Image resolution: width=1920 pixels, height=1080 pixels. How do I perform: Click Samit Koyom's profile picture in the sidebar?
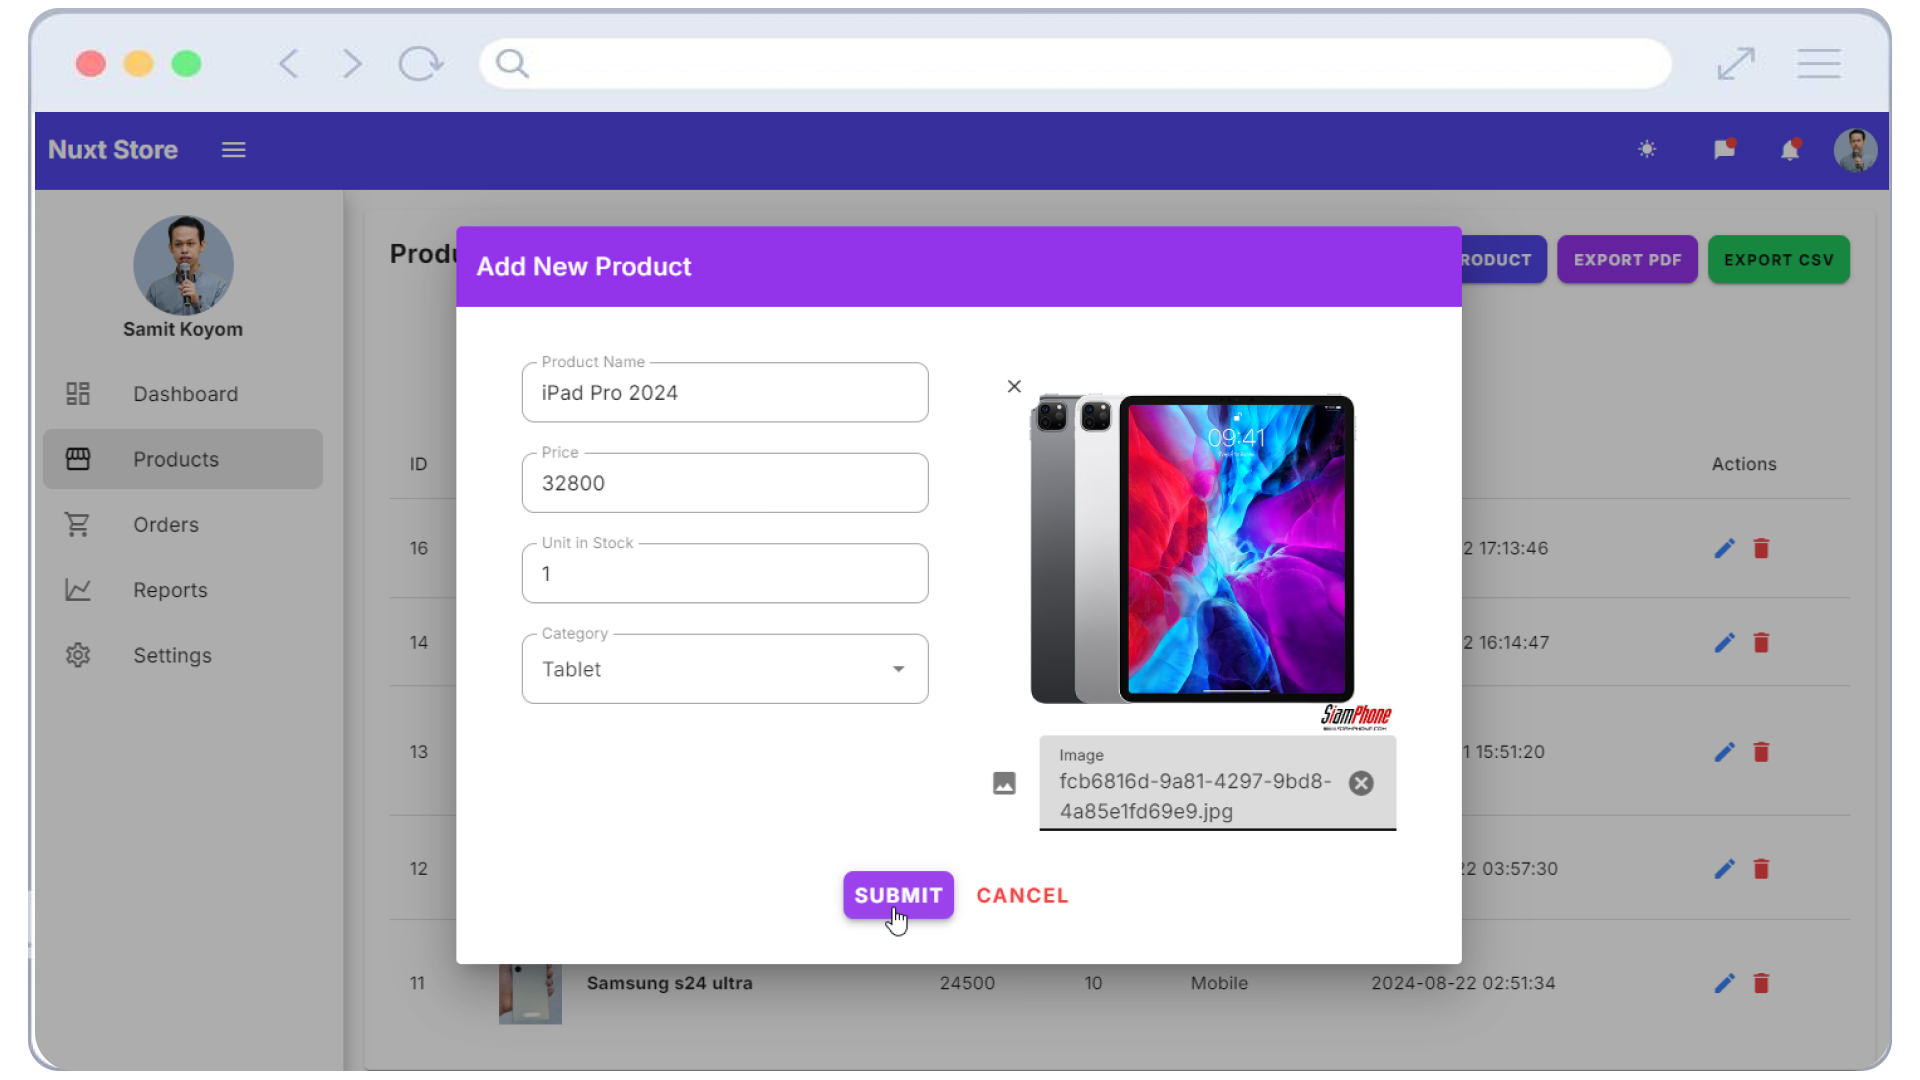pos(183,265)
